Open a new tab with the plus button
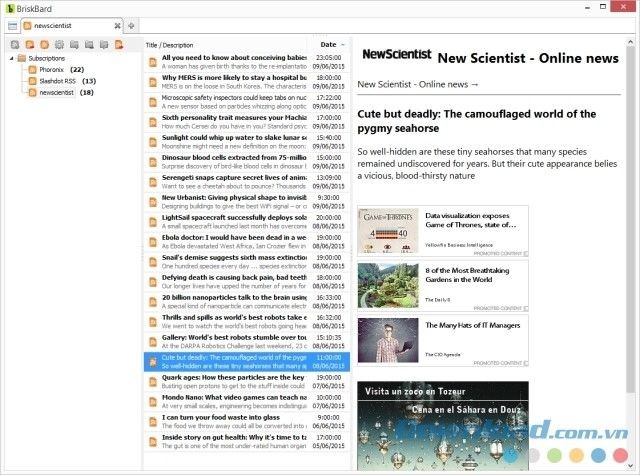 (x=133, y=24)
